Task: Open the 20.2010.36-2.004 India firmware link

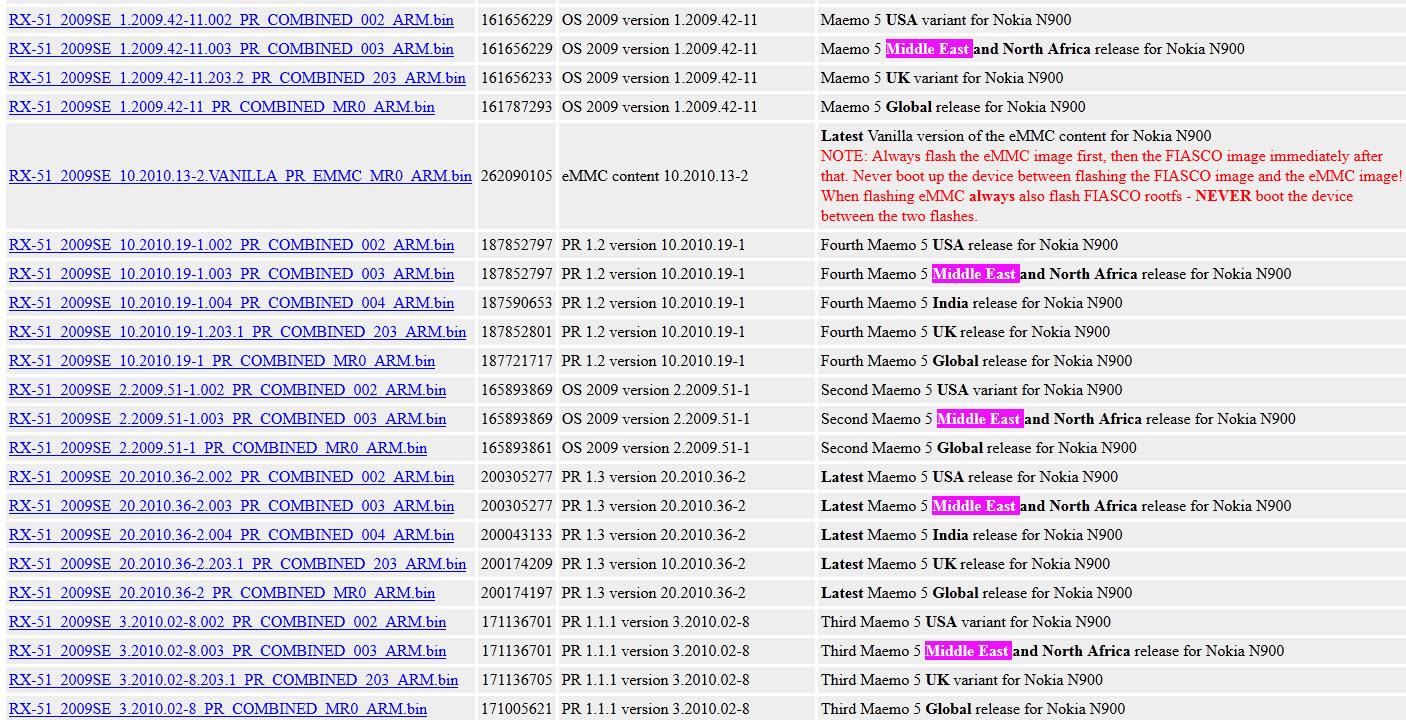Action: click(x=231, y=535)
